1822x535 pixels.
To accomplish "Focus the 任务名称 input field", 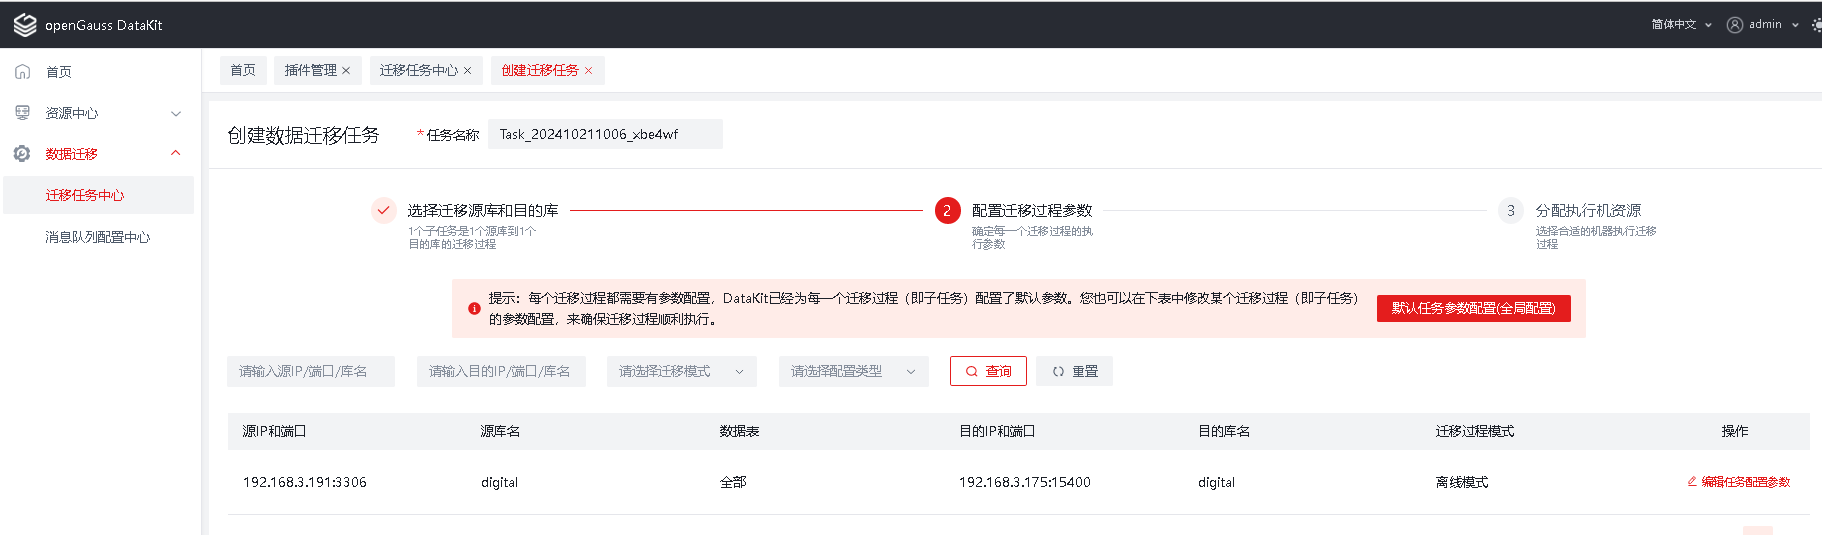I will [605, 134].
